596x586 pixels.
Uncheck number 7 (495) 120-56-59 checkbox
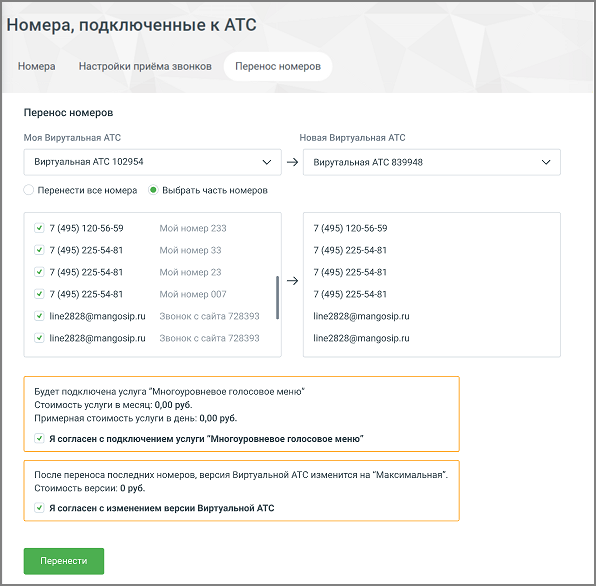[x=39, y=228]
